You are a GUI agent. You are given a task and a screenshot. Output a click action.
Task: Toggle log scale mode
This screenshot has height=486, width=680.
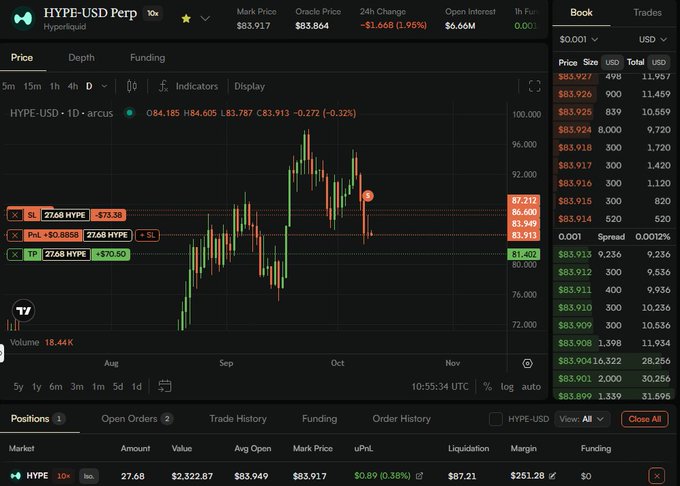click(x=507, y=386)
